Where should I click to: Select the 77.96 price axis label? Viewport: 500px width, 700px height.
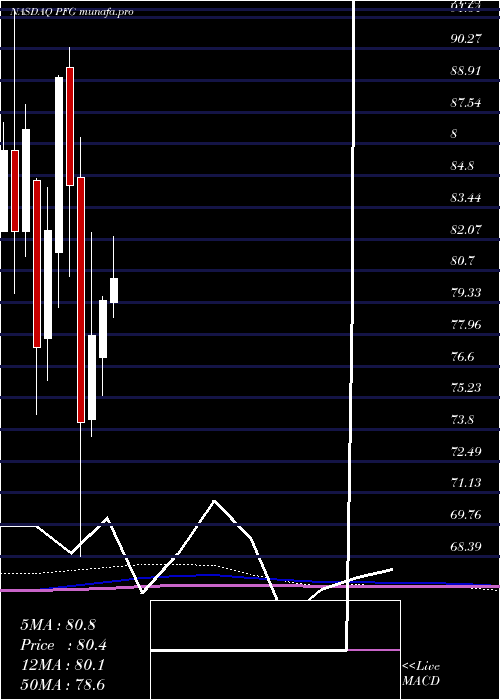[x=466, y=324]
